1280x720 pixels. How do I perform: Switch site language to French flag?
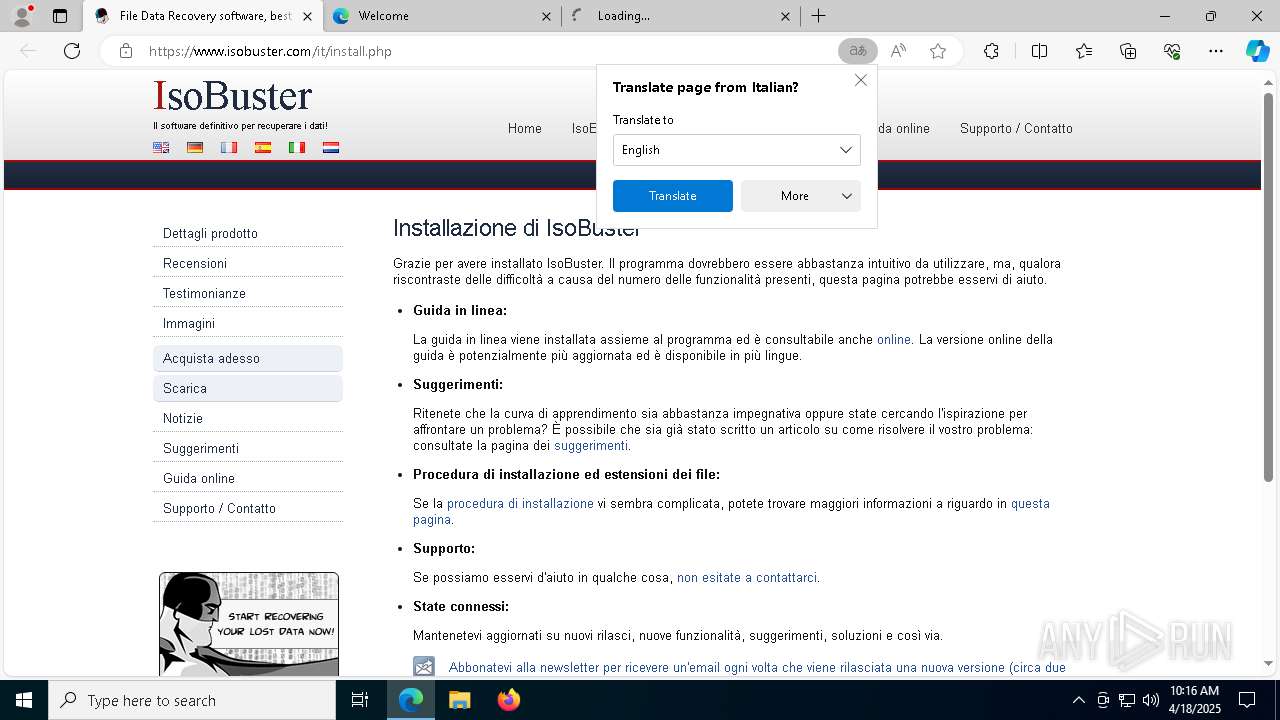[x=229, y=147]
